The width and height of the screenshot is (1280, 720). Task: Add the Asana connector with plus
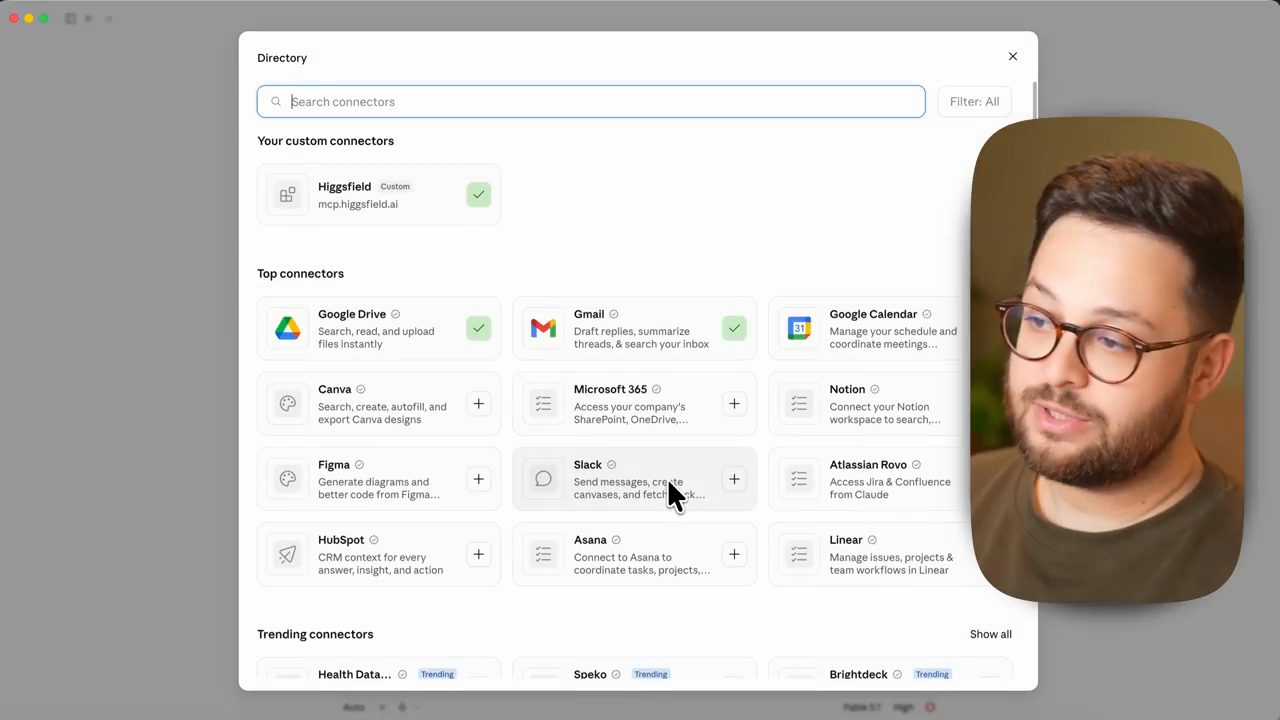click(734, 554)
